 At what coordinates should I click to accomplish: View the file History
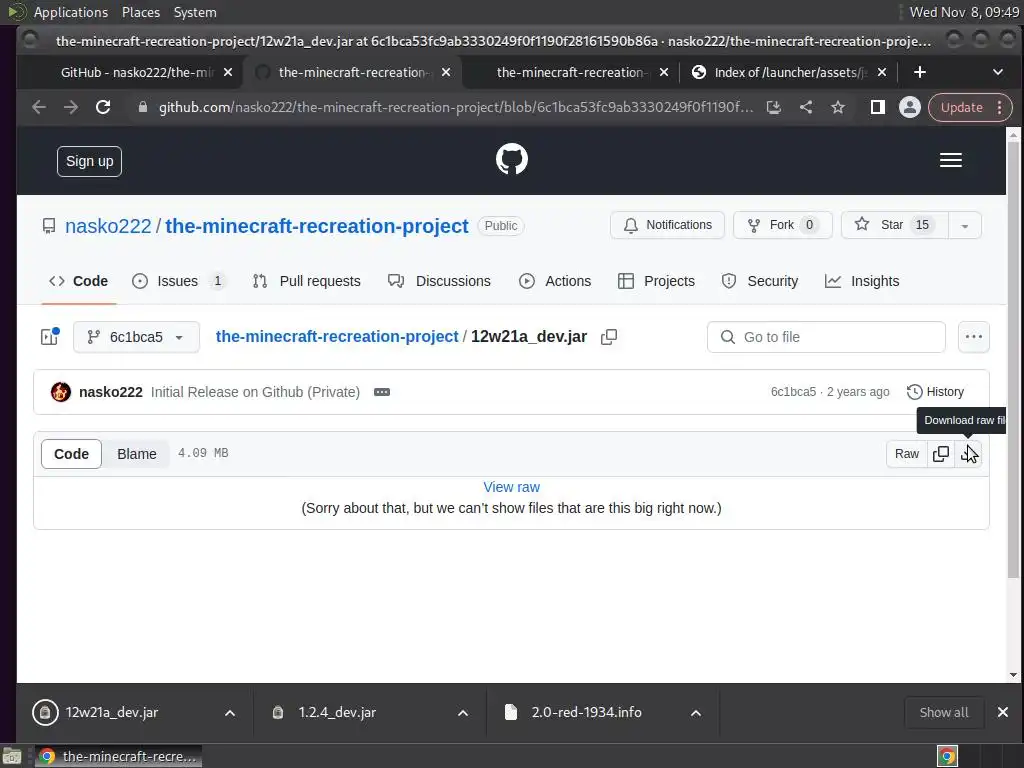coord(935,392)
